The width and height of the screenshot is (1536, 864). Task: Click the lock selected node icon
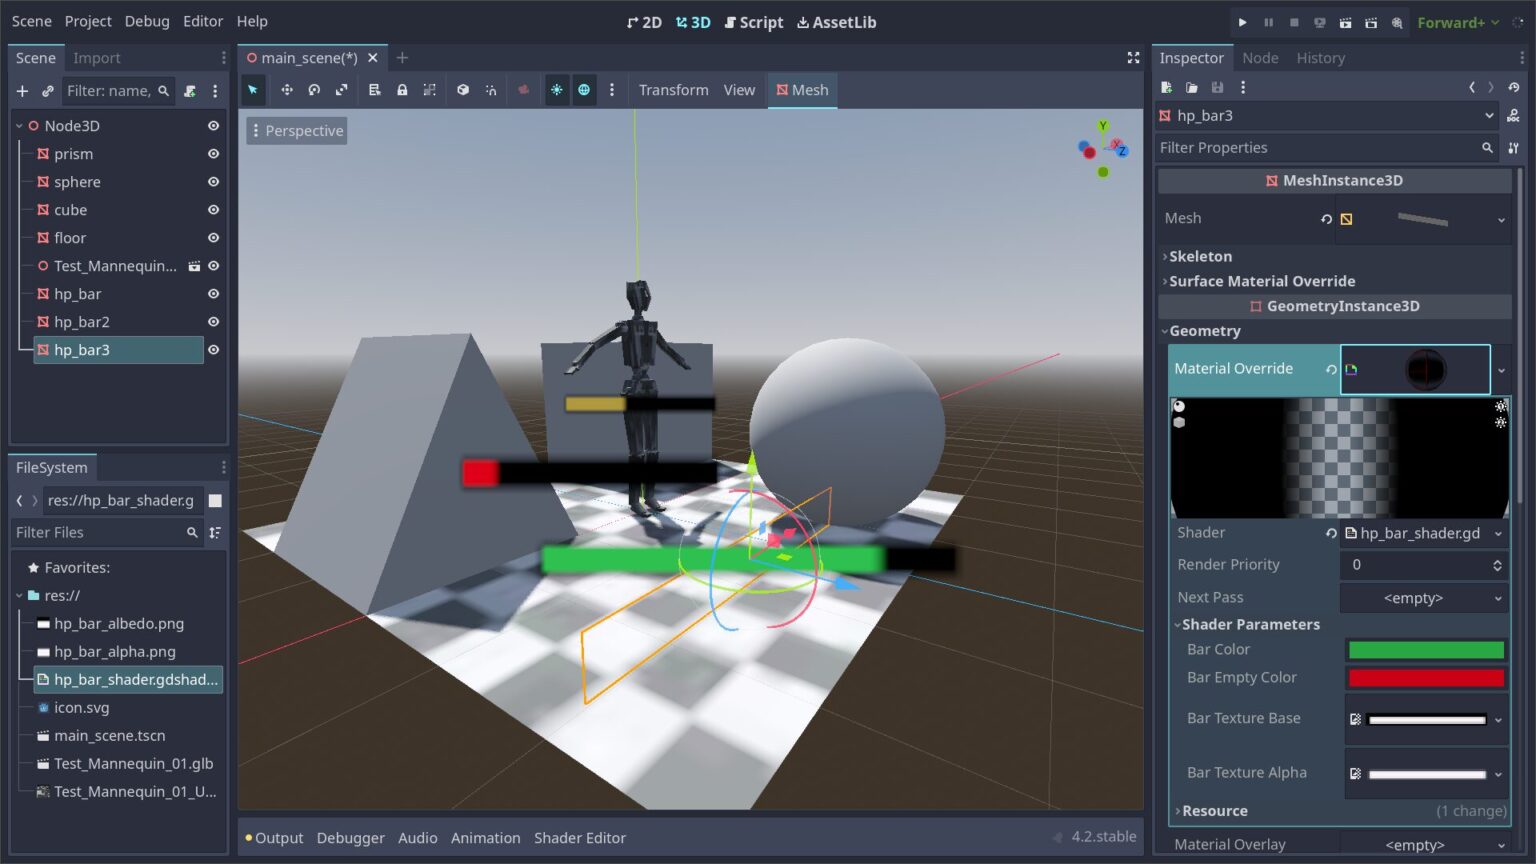click(x=402, y=90)
